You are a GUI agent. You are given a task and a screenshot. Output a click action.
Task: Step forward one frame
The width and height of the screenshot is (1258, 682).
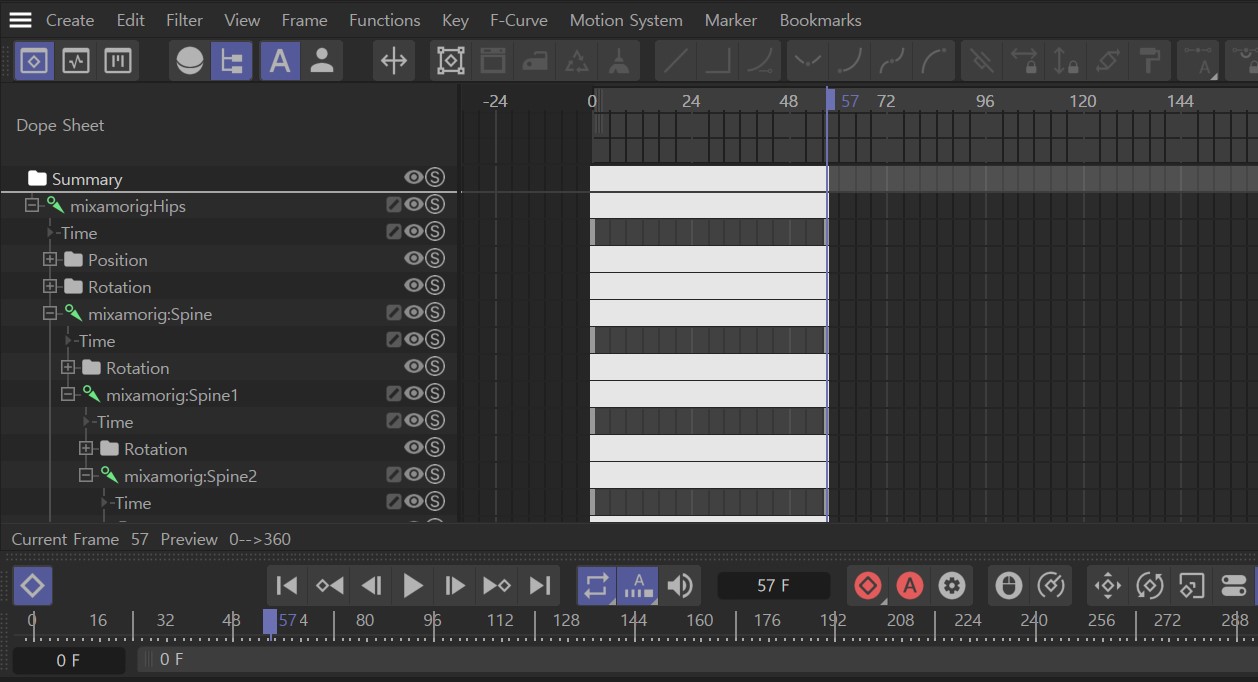click(455, 585)
